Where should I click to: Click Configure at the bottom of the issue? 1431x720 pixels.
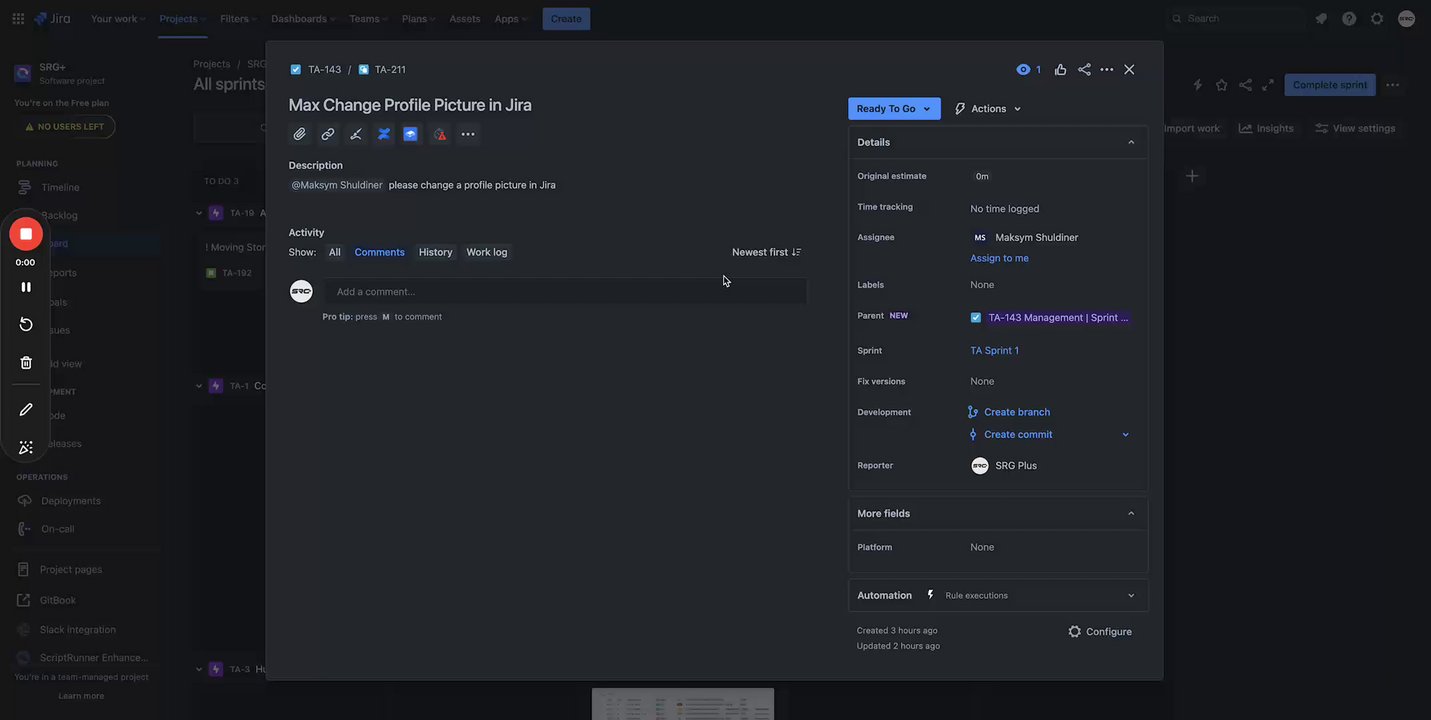coord(1100,632)
